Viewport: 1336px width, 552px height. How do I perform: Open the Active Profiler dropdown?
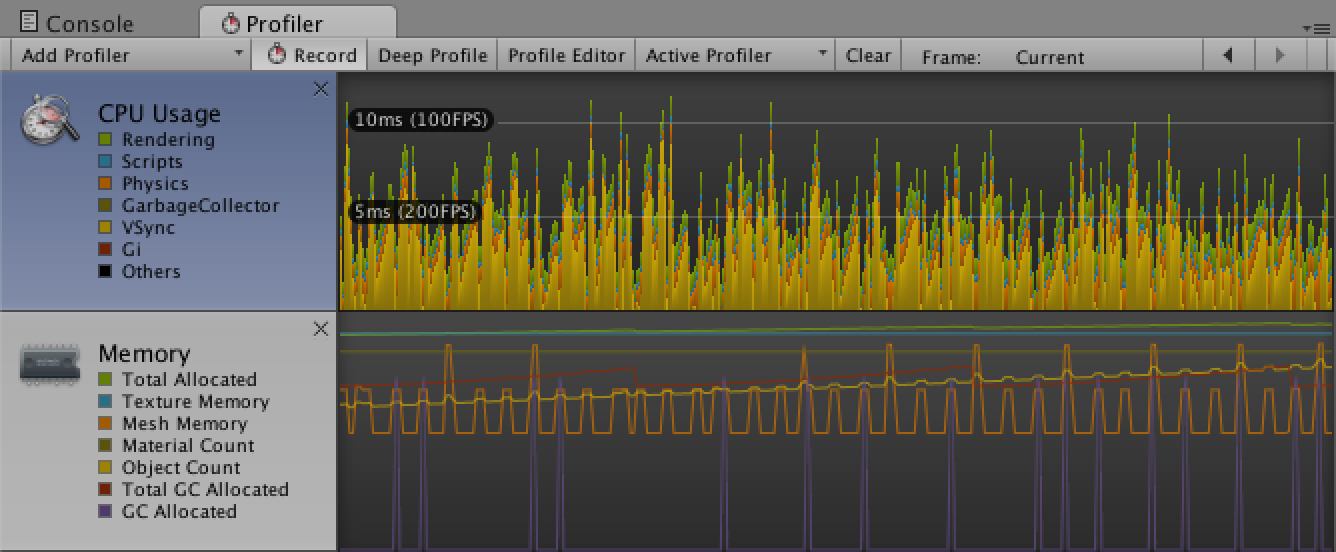click(x=736, y=56)
